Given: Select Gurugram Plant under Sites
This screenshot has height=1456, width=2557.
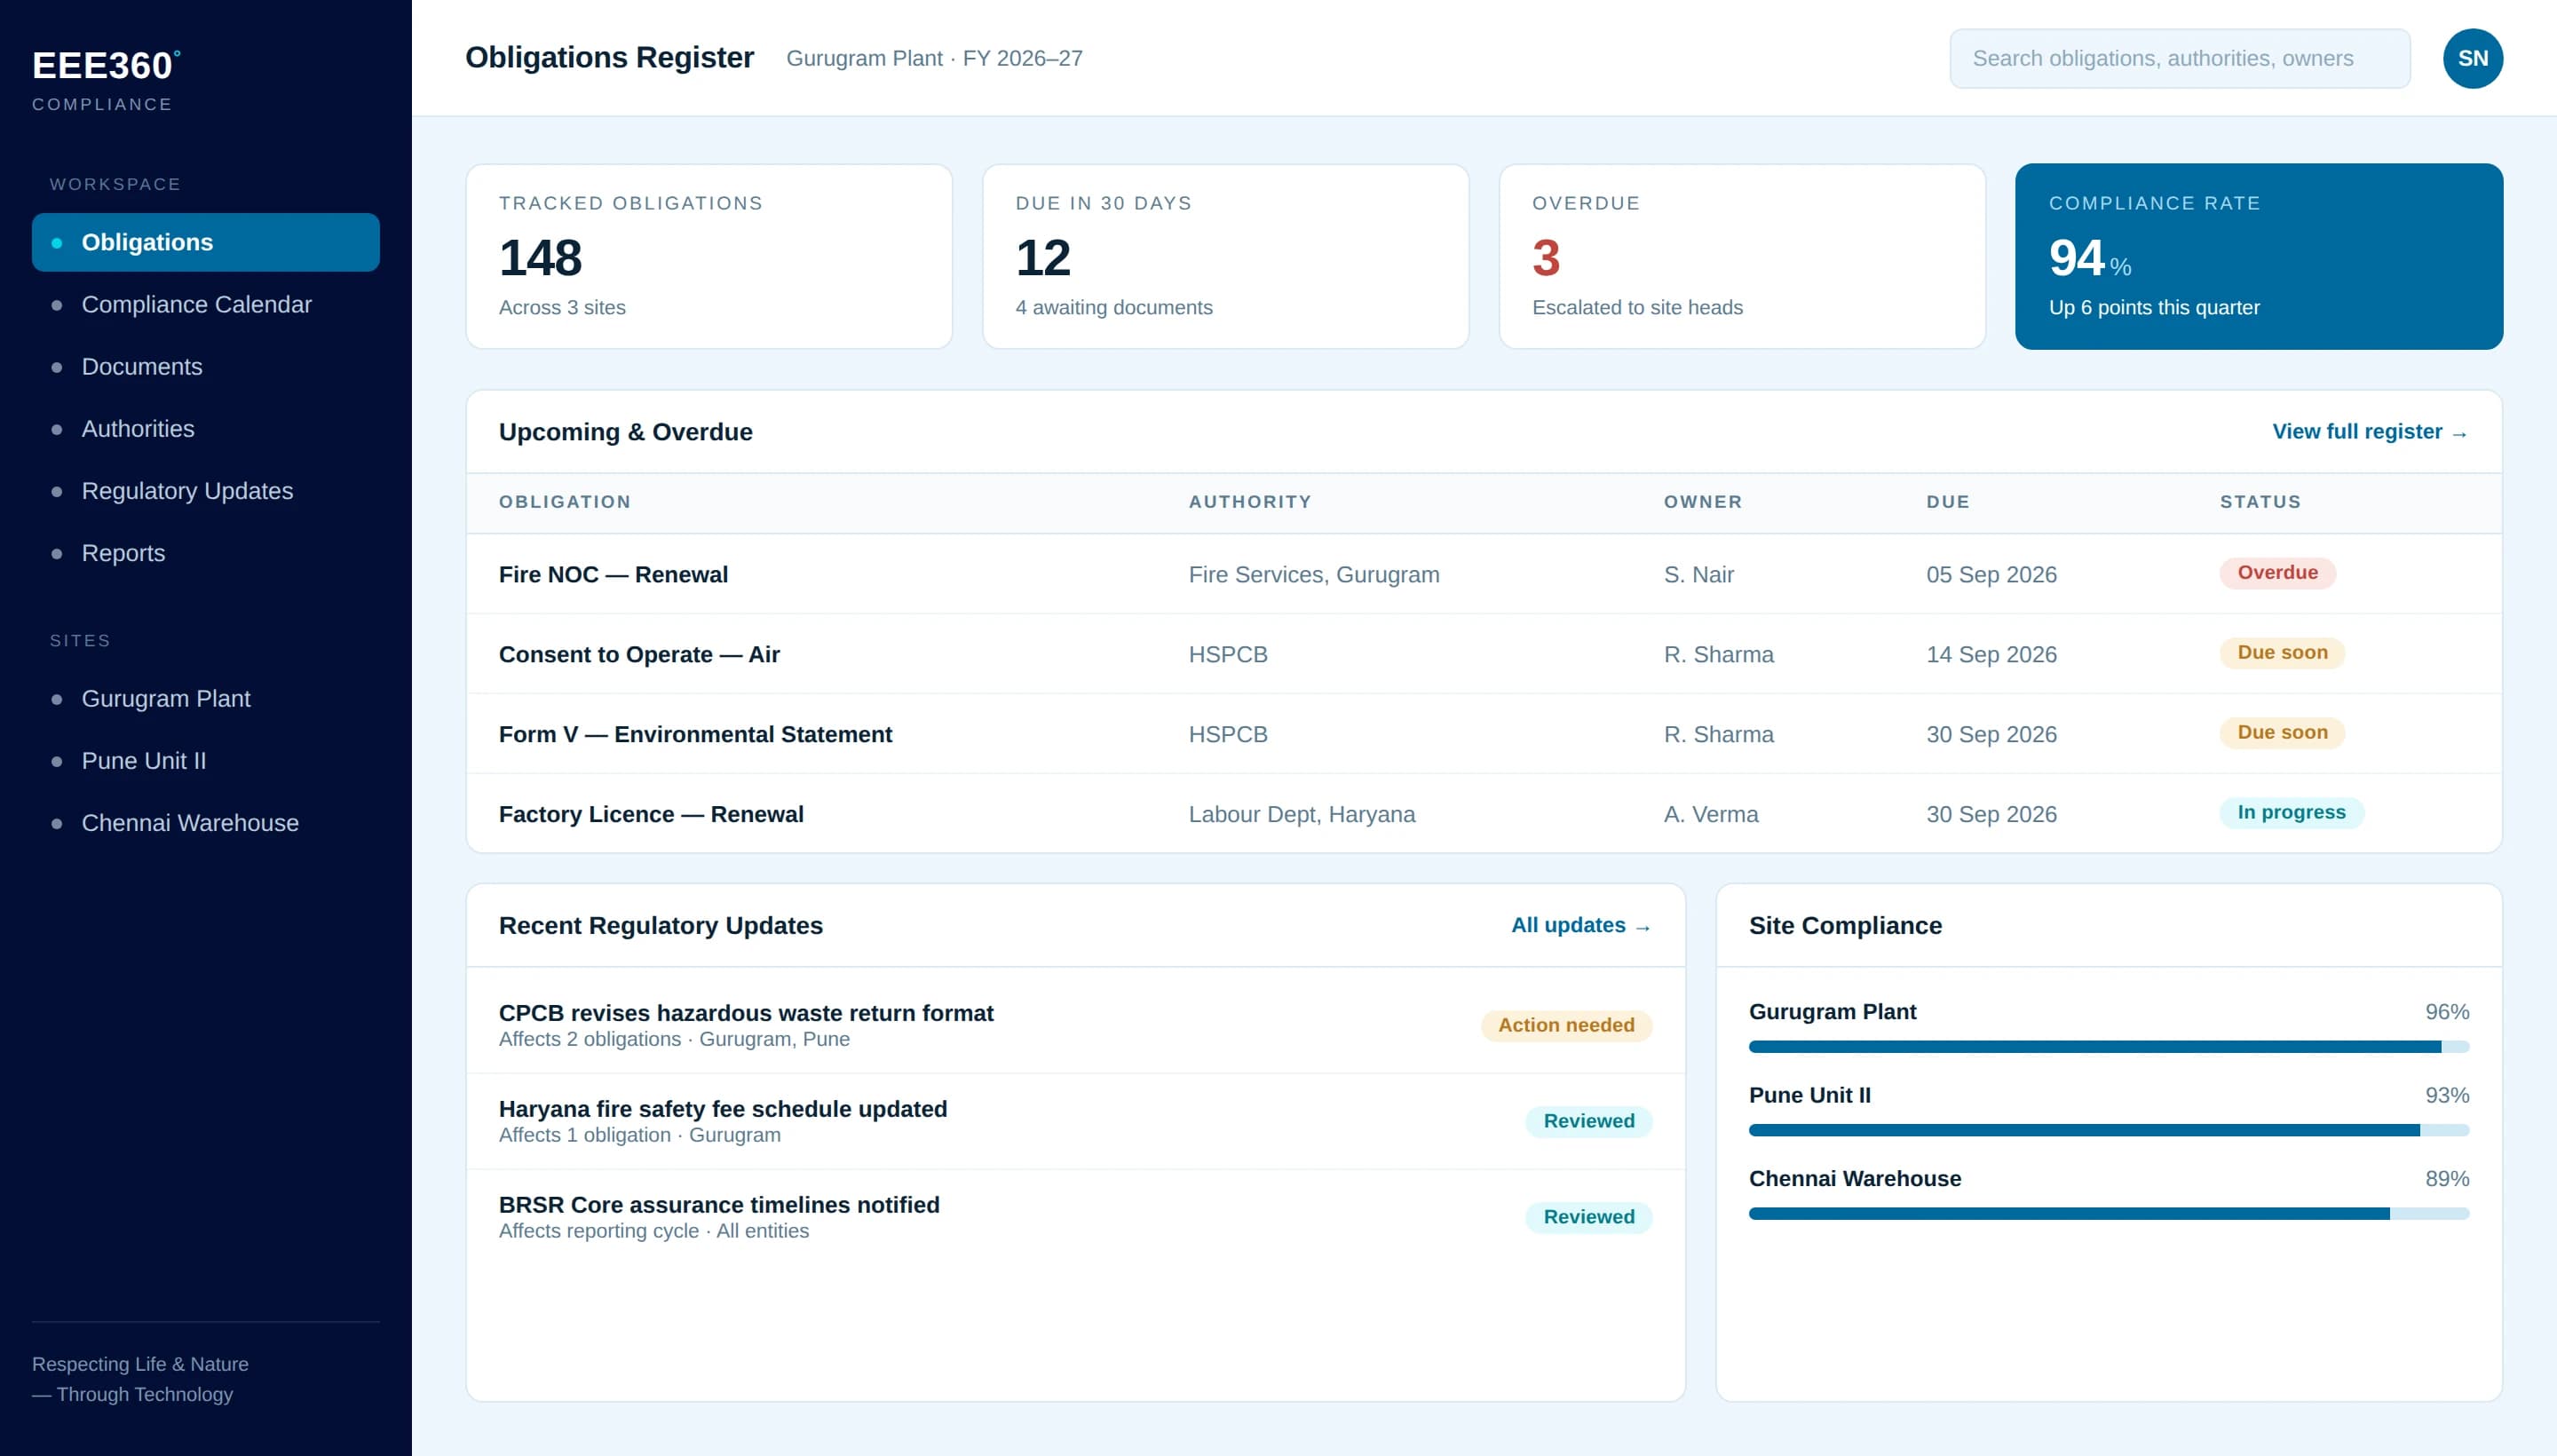Looking at the screenshot, I should click(x=205, y=698).
